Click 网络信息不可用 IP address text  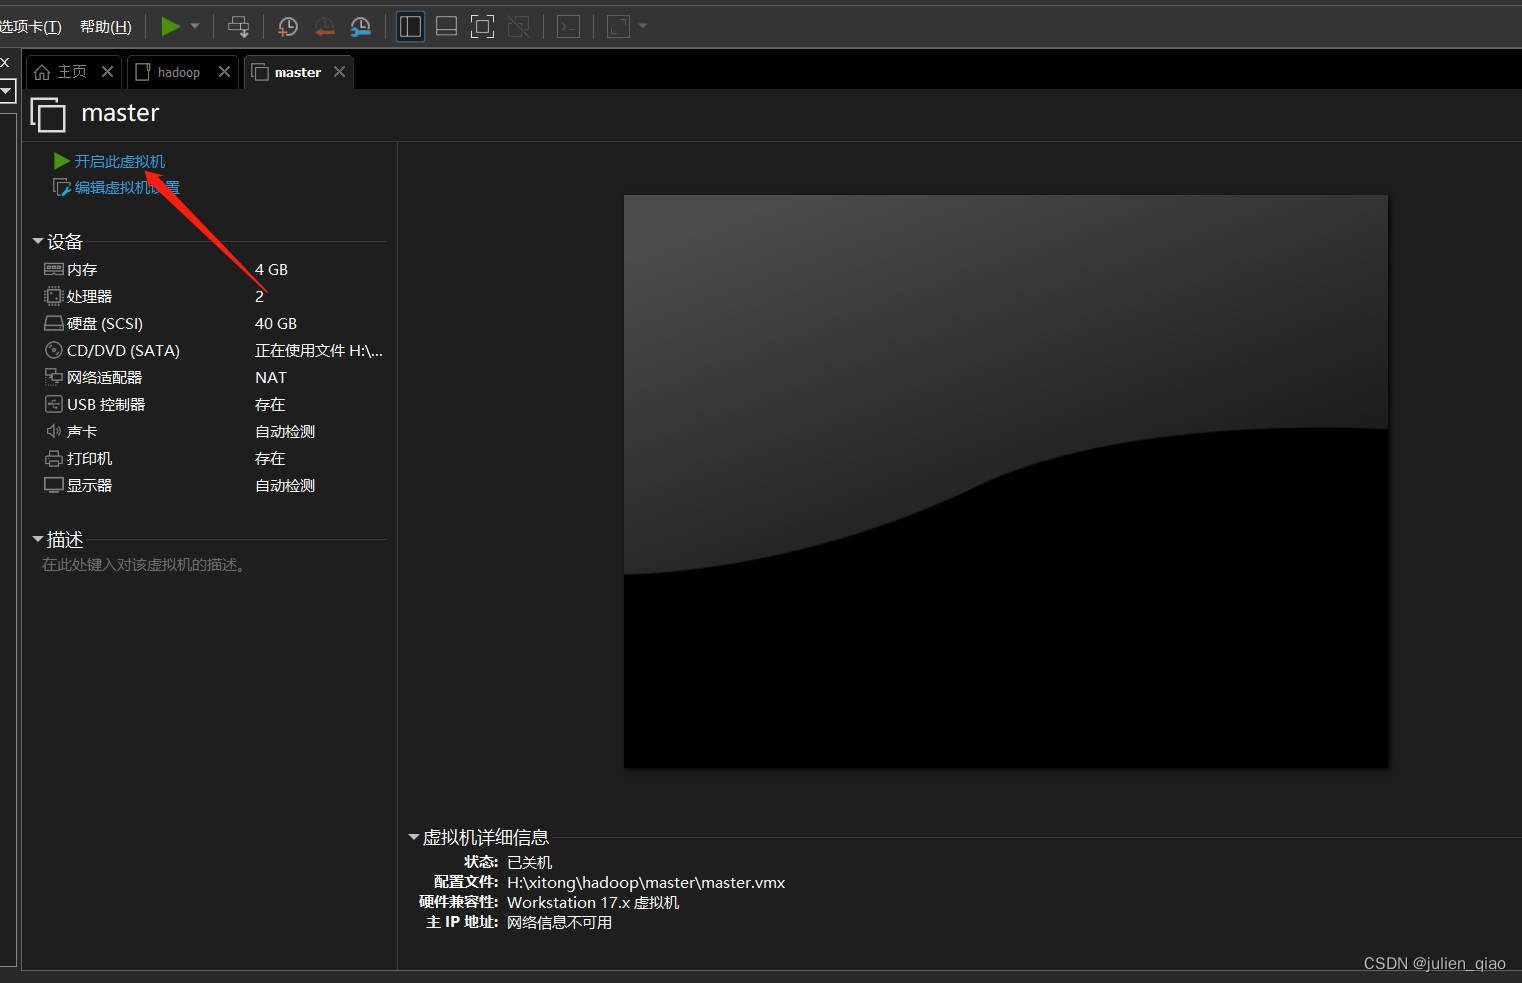point(559,922)
